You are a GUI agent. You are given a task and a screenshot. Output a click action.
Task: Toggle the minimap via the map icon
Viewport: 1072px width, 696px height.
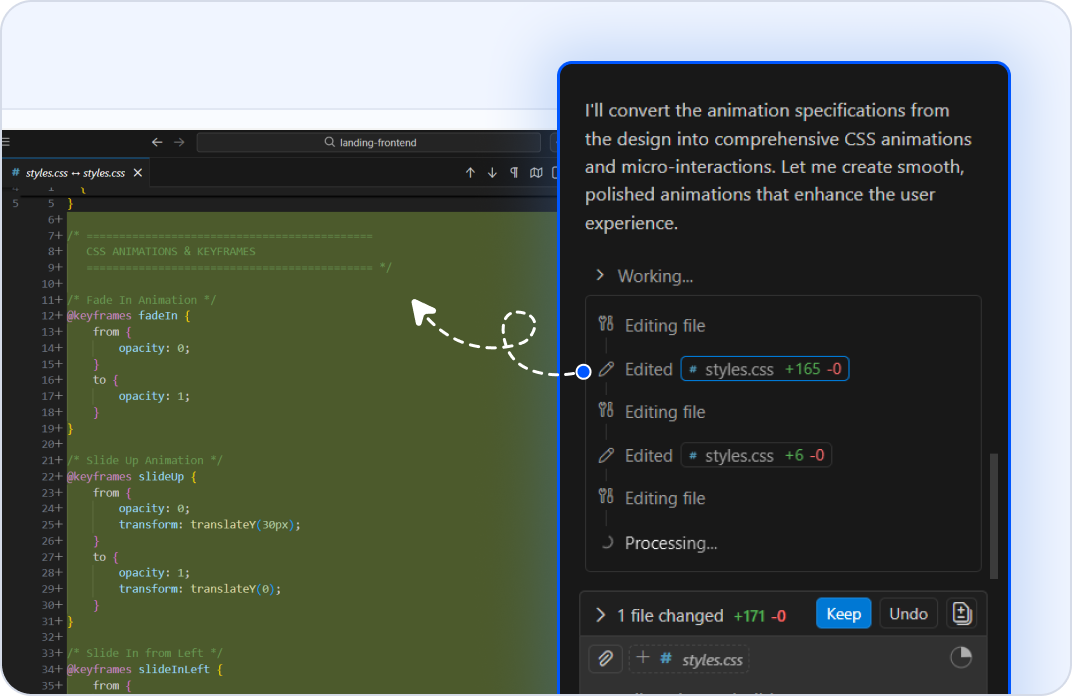pos(537,172)
